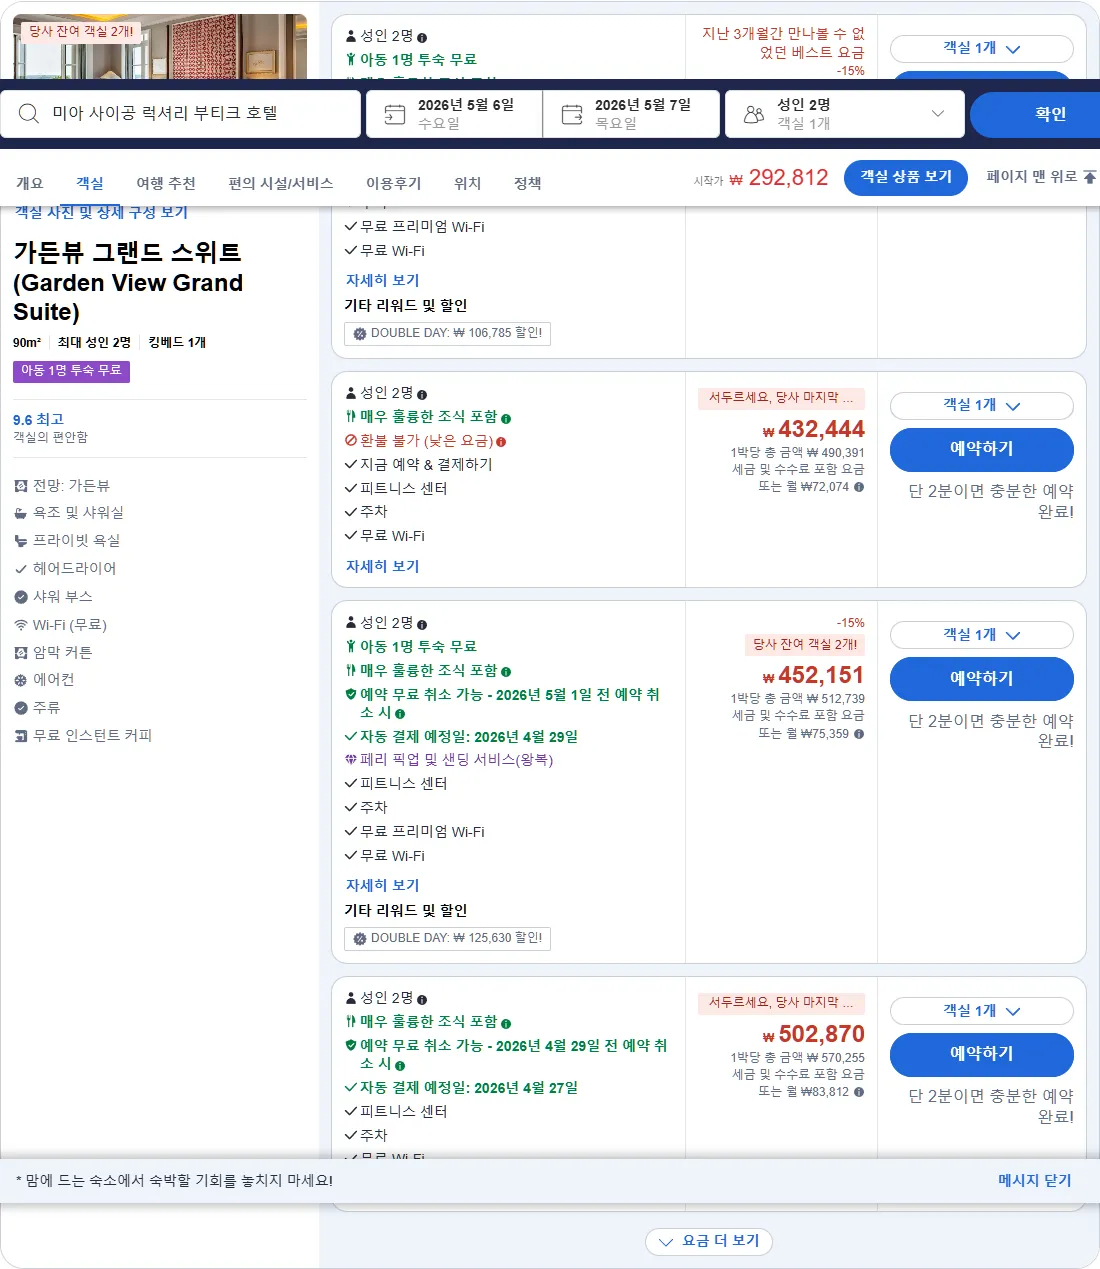Click the ₩452,151 price
This screenshot has width=1100, height=1269.
pyautogui.click(x=813, y=676)
